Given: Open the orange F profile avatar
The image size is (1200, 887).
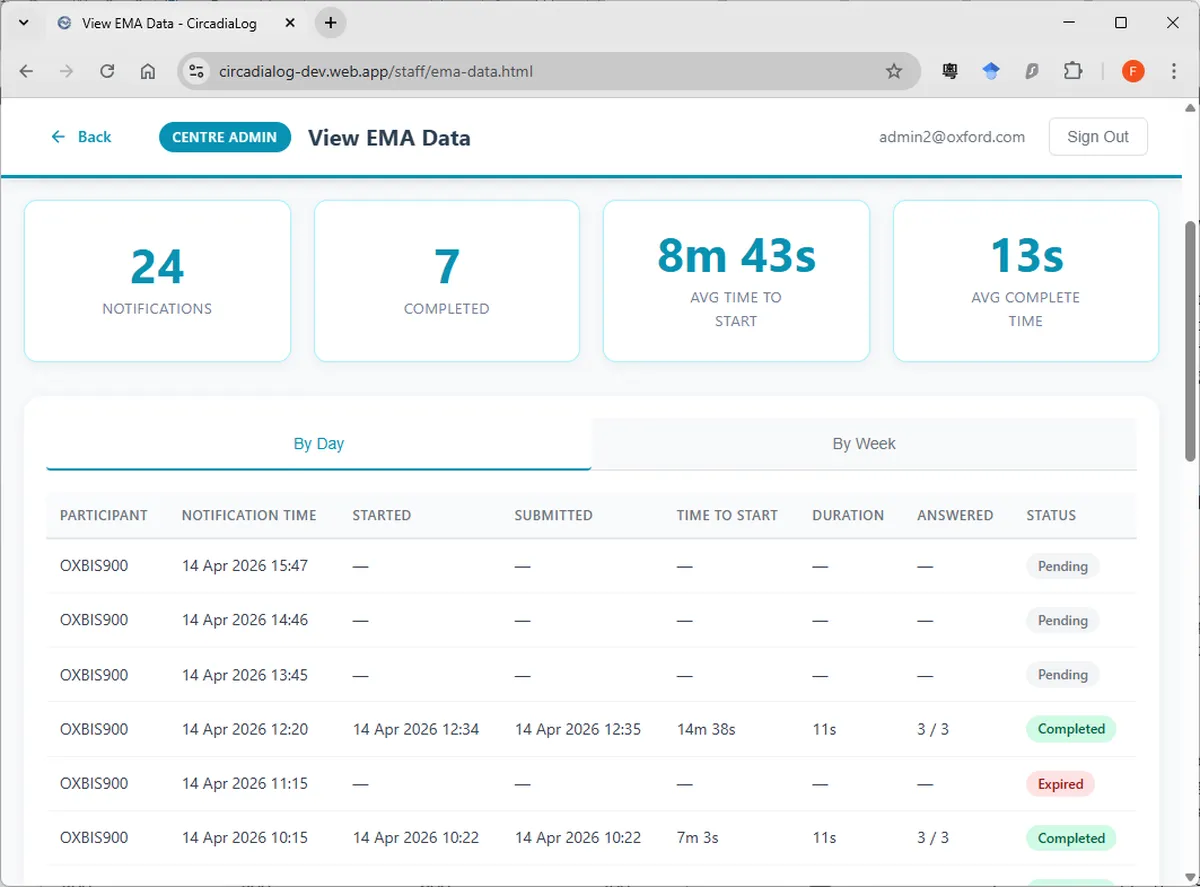Looking at the screenshot, I should (1133, 71).
